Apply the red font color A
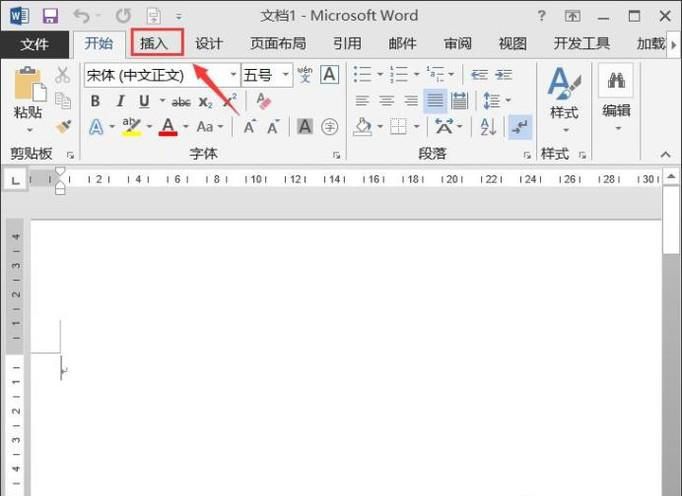 coord(168,127)
